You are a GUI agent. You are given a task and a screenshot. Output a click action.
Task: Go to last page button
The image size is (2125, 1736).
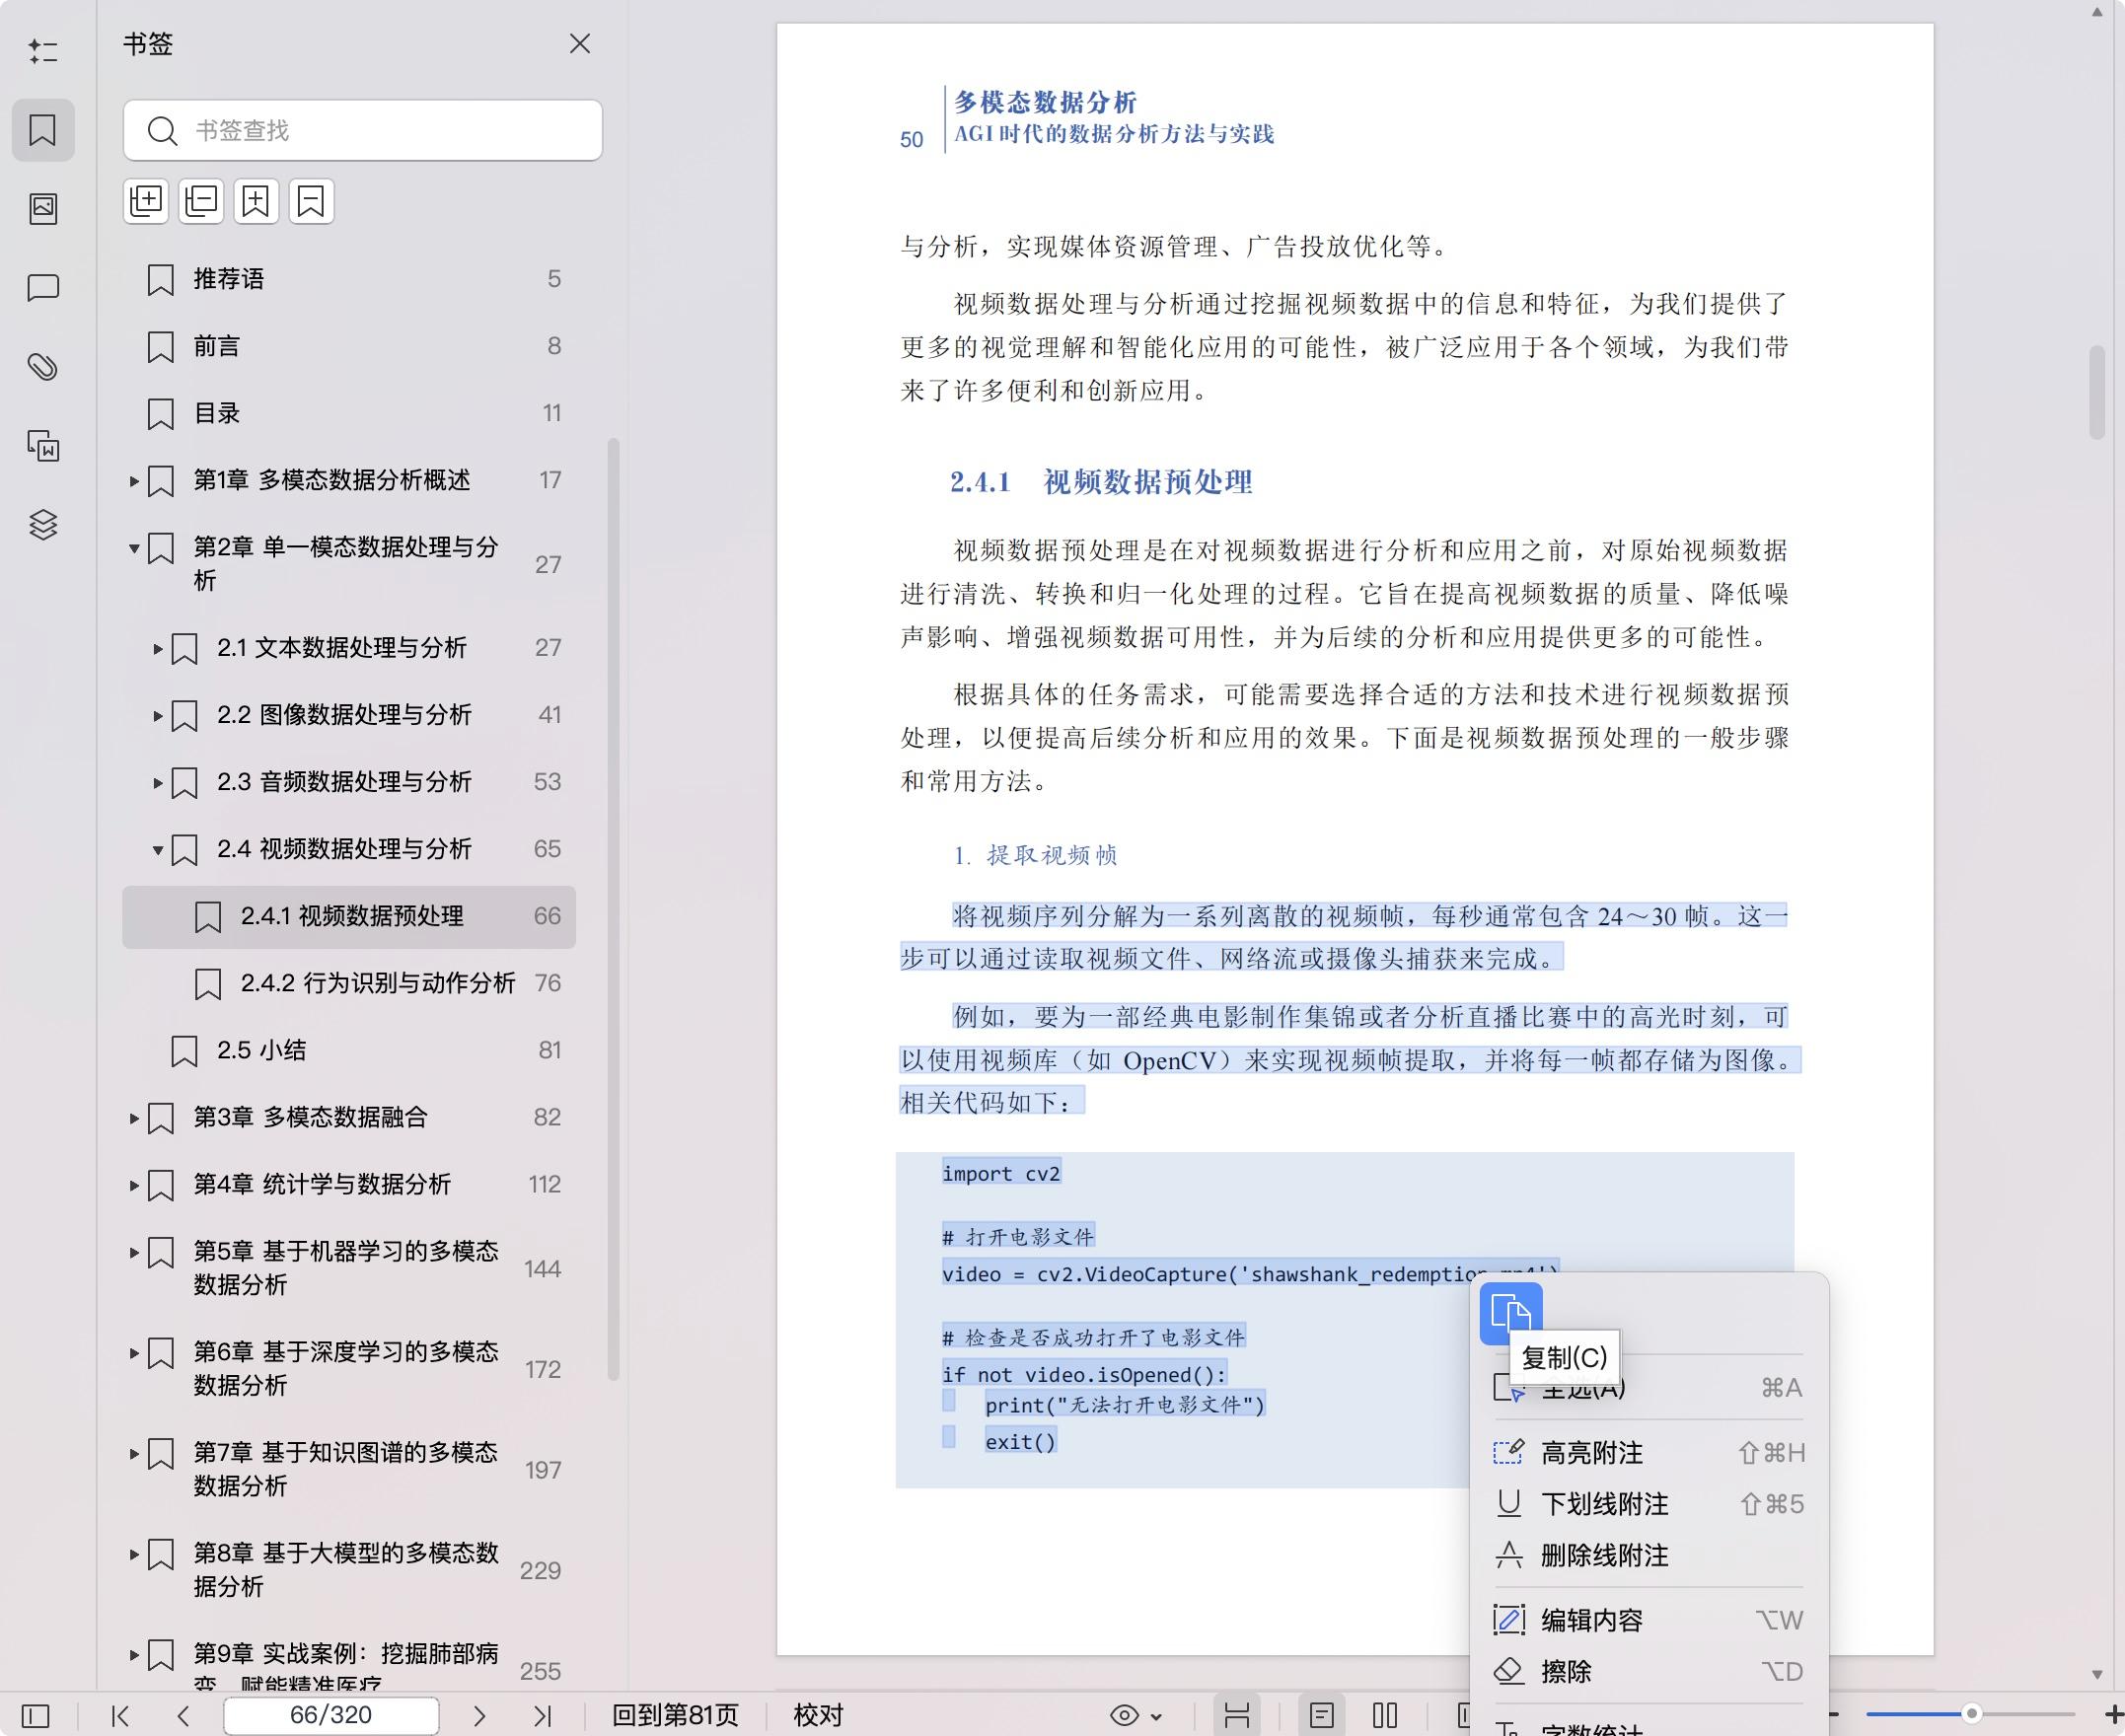[x=542, y=1717]
